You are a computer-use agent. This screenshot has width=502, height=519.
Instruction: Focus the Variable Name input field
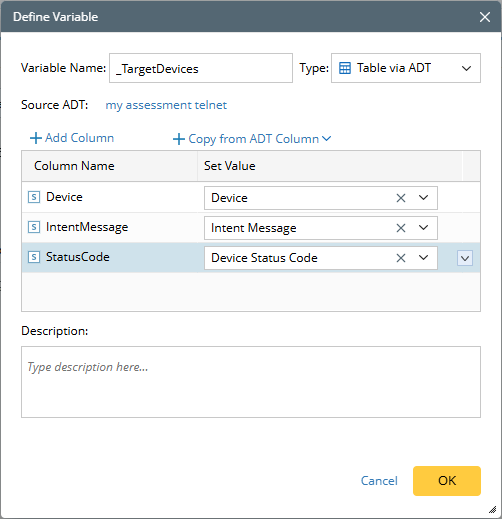click(201, 68)
